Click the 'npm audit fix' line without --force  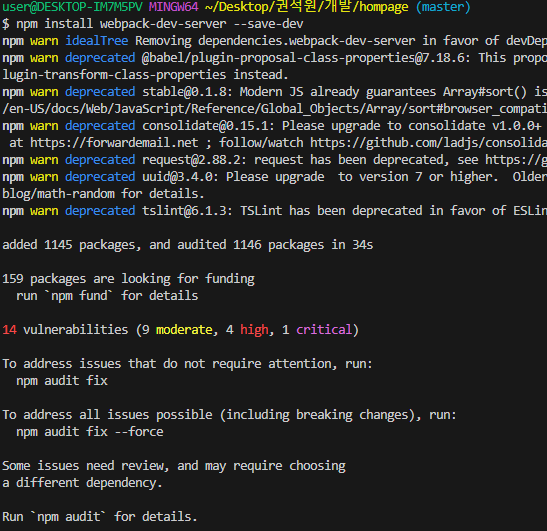[x=62, y=381]
